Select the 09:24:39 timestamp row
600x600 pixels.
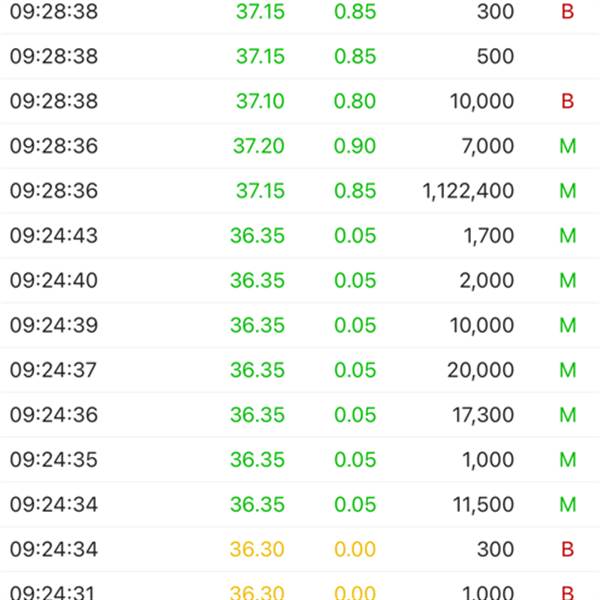click(54, 326)
